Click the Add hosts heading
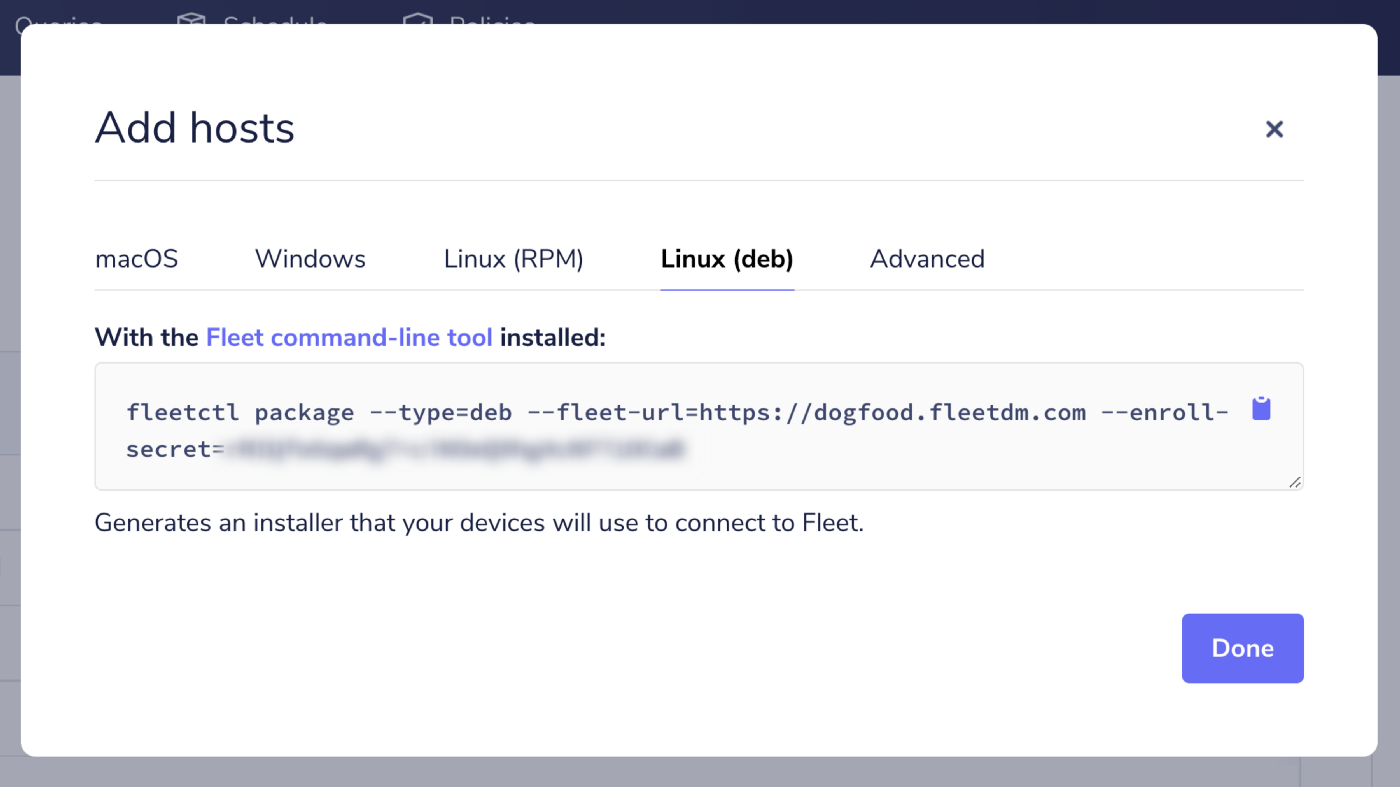 click(x=195, y=128)
